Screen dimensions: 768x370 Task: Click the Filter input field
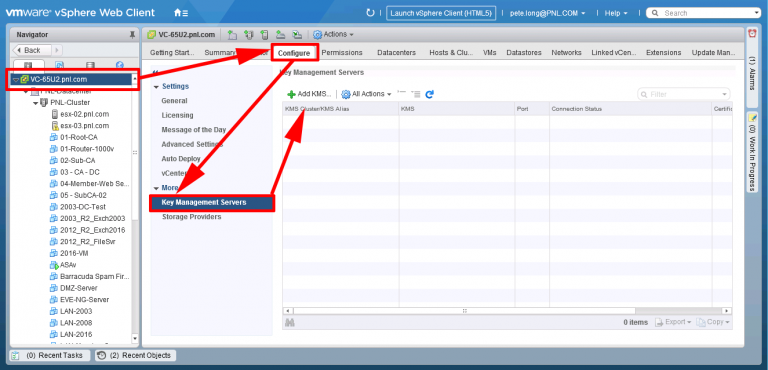point(684,94)
